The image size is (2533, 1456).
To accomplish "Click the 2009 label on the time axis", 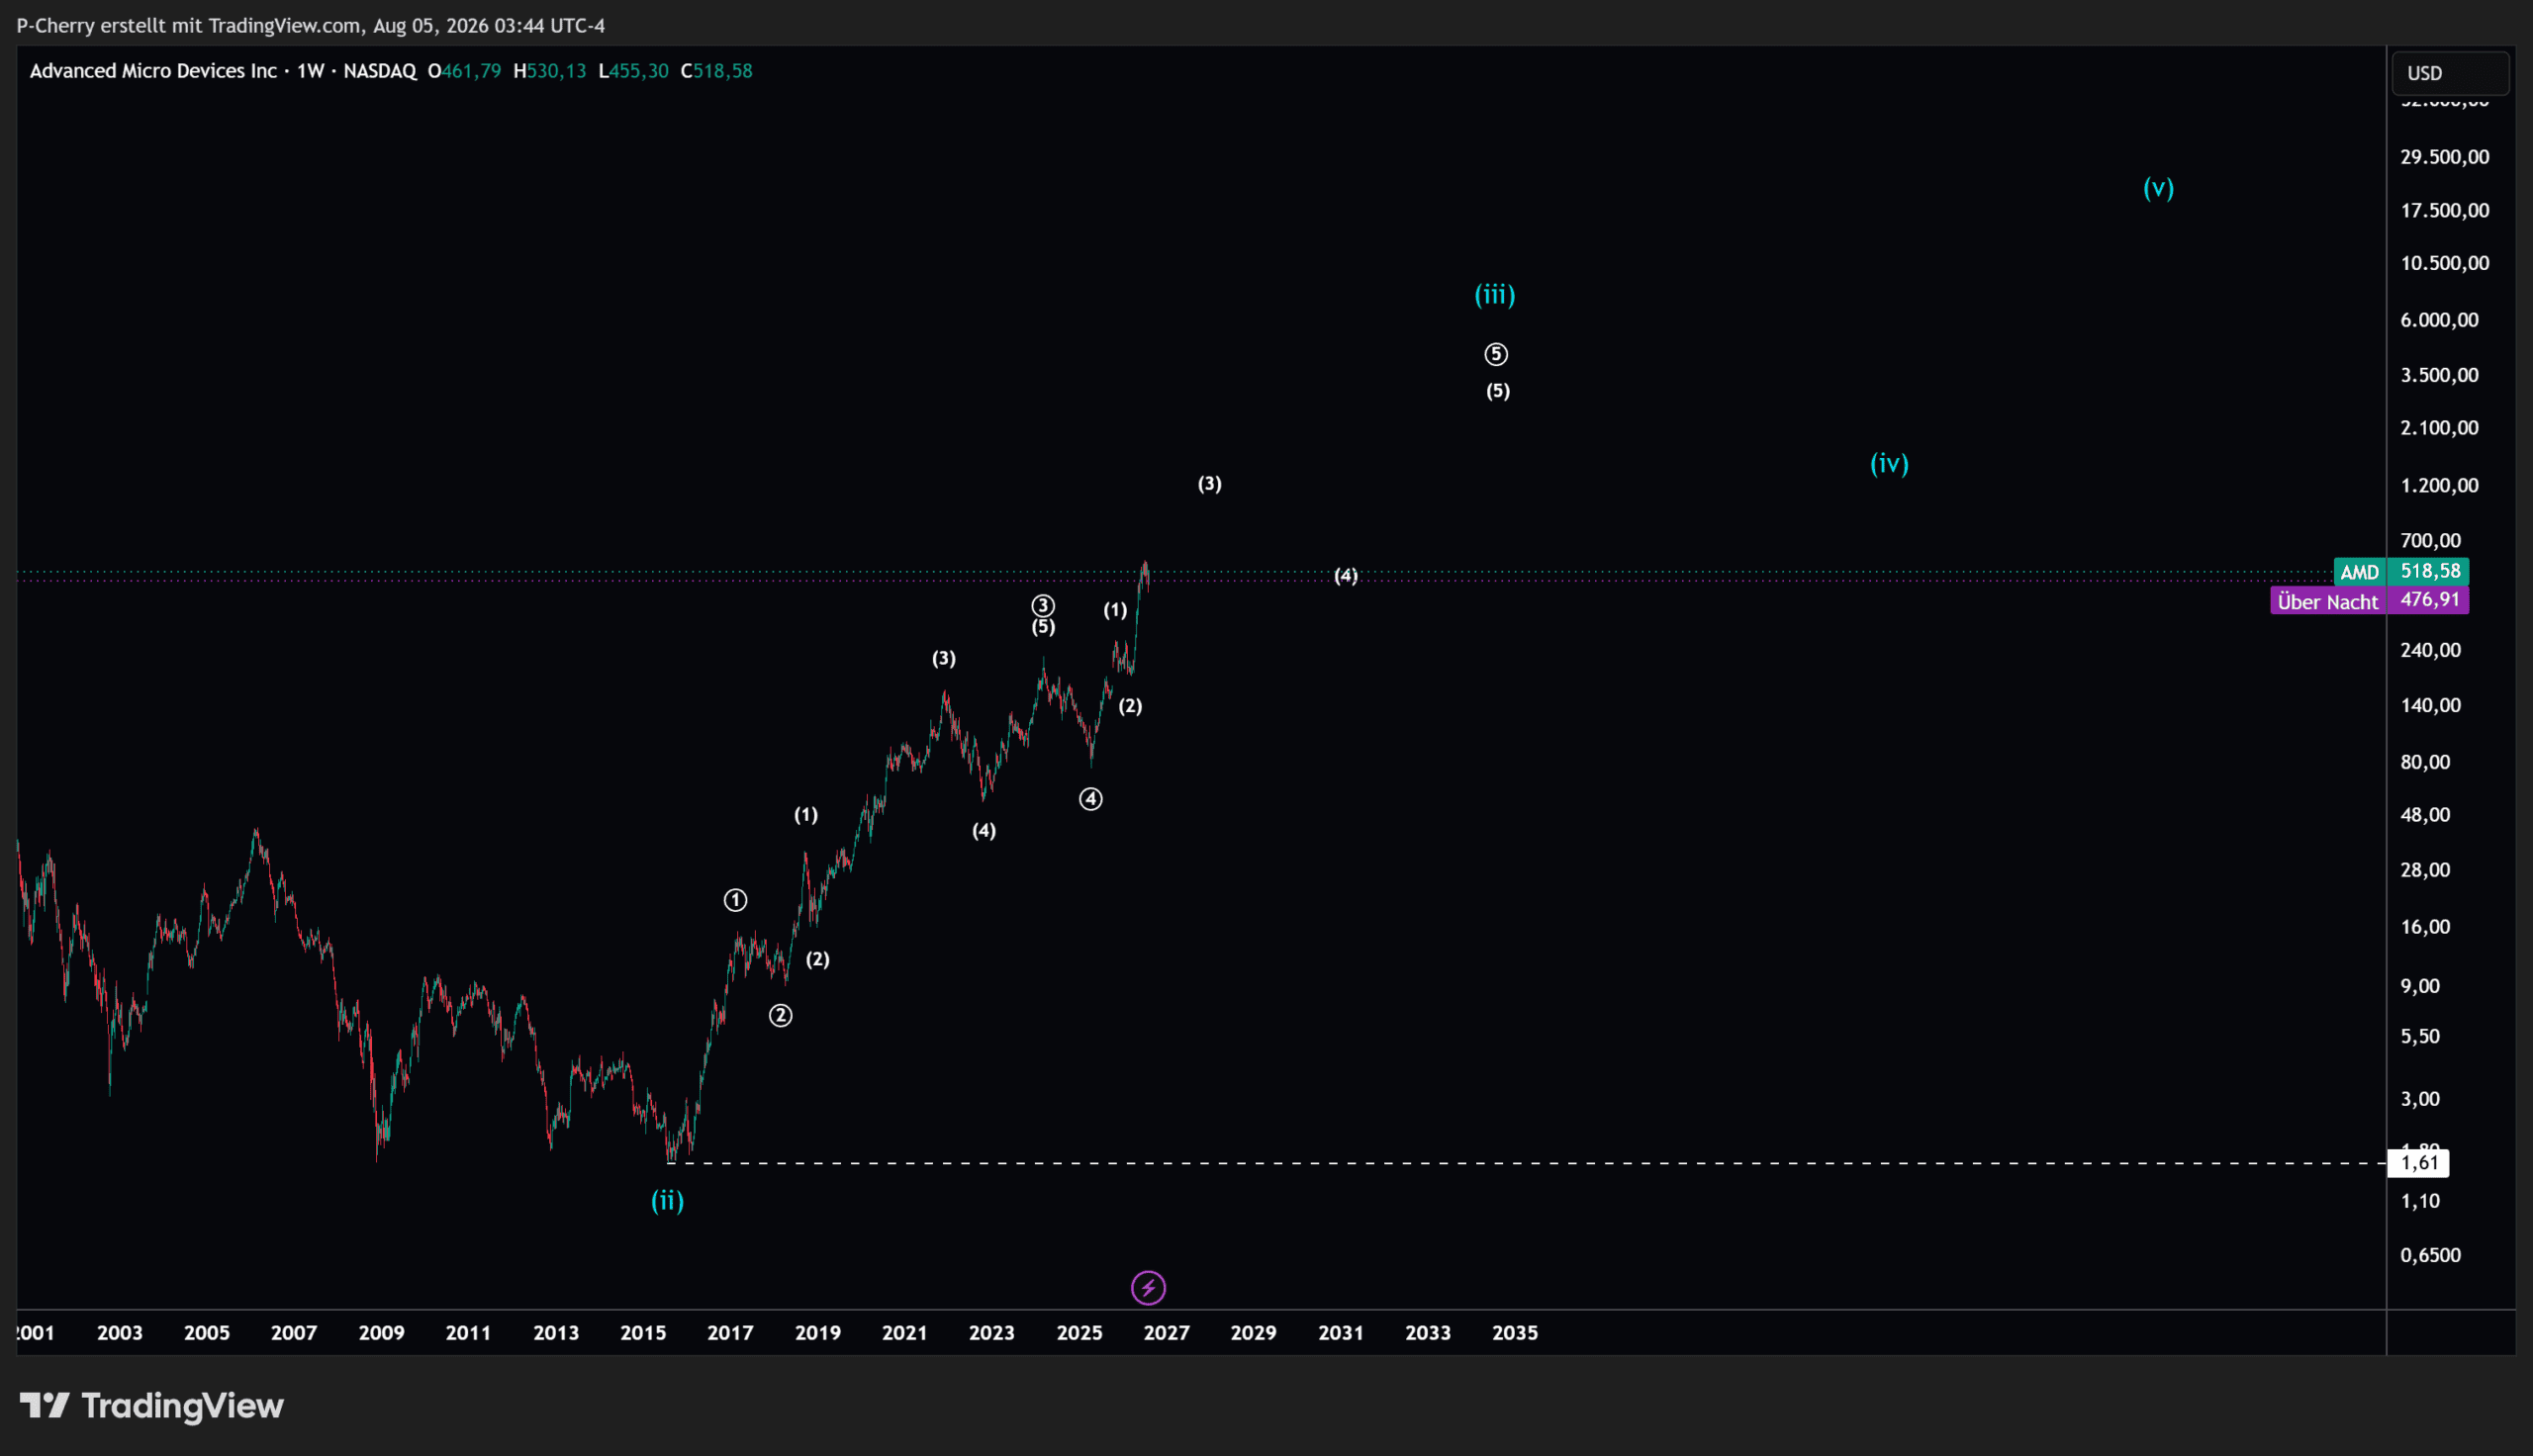I will coord(381,1333).
